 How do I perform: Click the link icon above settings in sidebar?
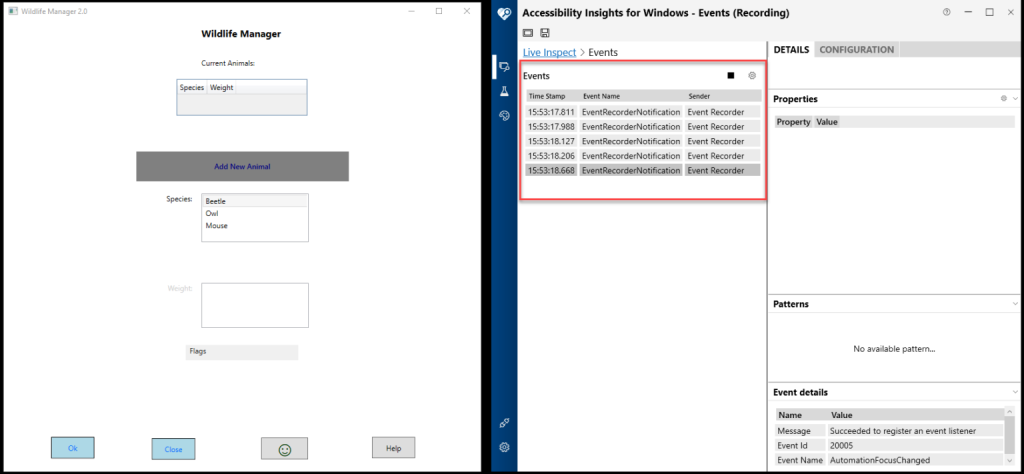point(505,423)
